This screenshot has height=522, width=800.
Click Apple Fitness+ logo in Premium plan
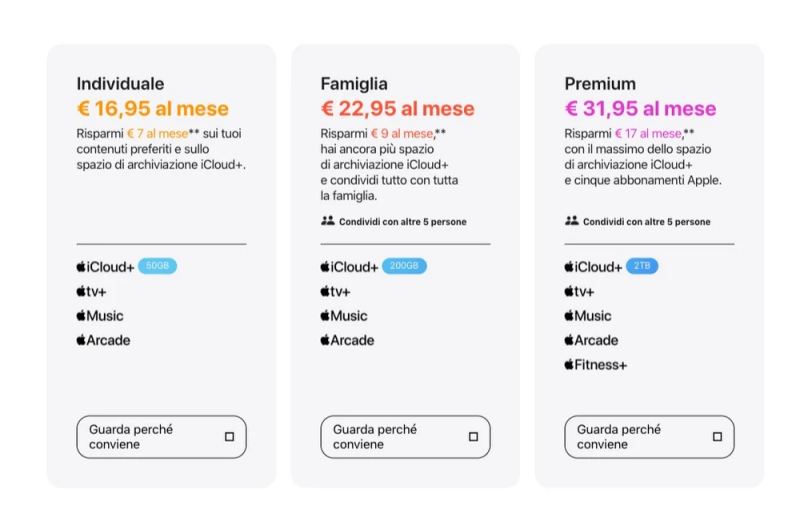(x=595, y=365)
